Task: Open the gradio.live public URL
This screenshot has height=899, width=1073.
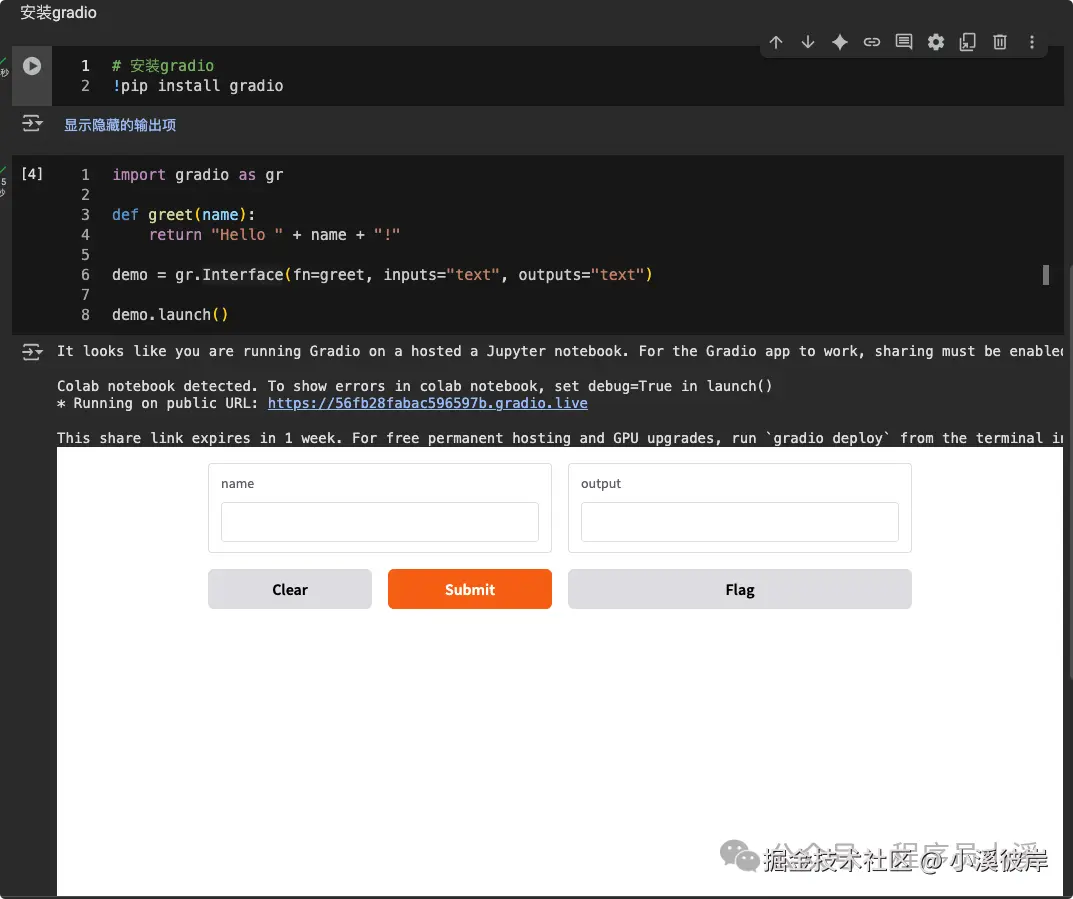Action: pyautogui.click(x=427, y=403)
